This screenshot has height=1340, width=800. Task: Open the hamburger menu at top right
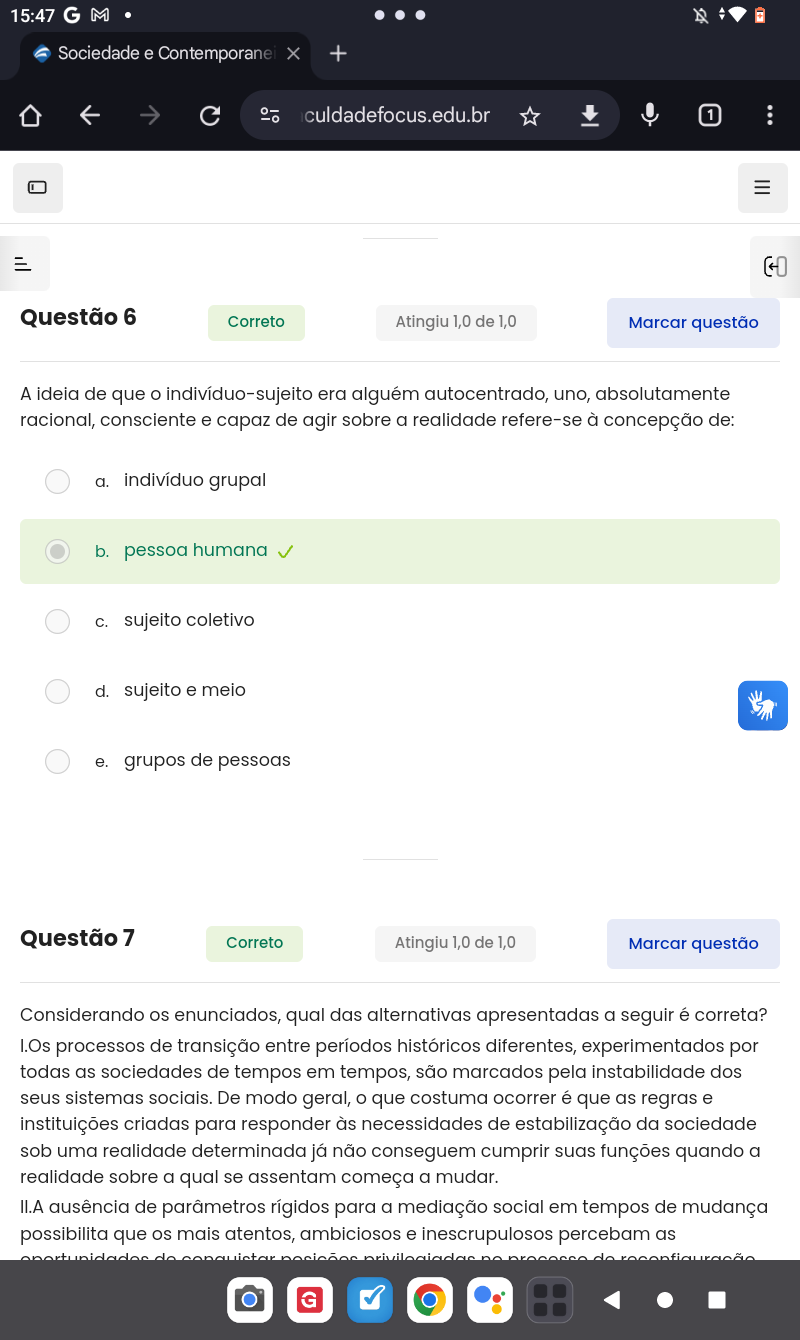point(762,187)
